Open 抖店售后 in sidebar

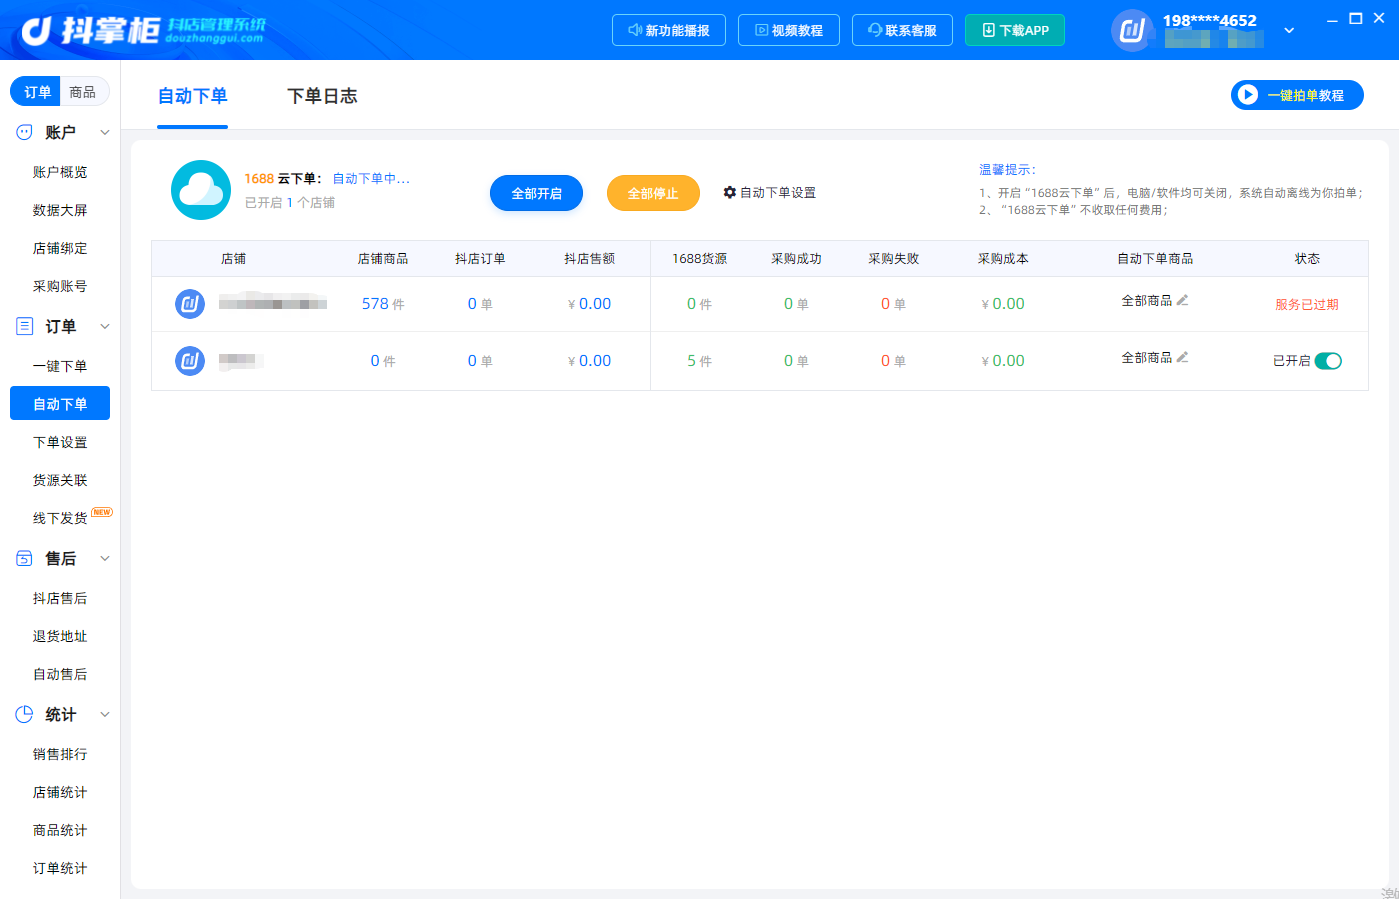[60, 598]
